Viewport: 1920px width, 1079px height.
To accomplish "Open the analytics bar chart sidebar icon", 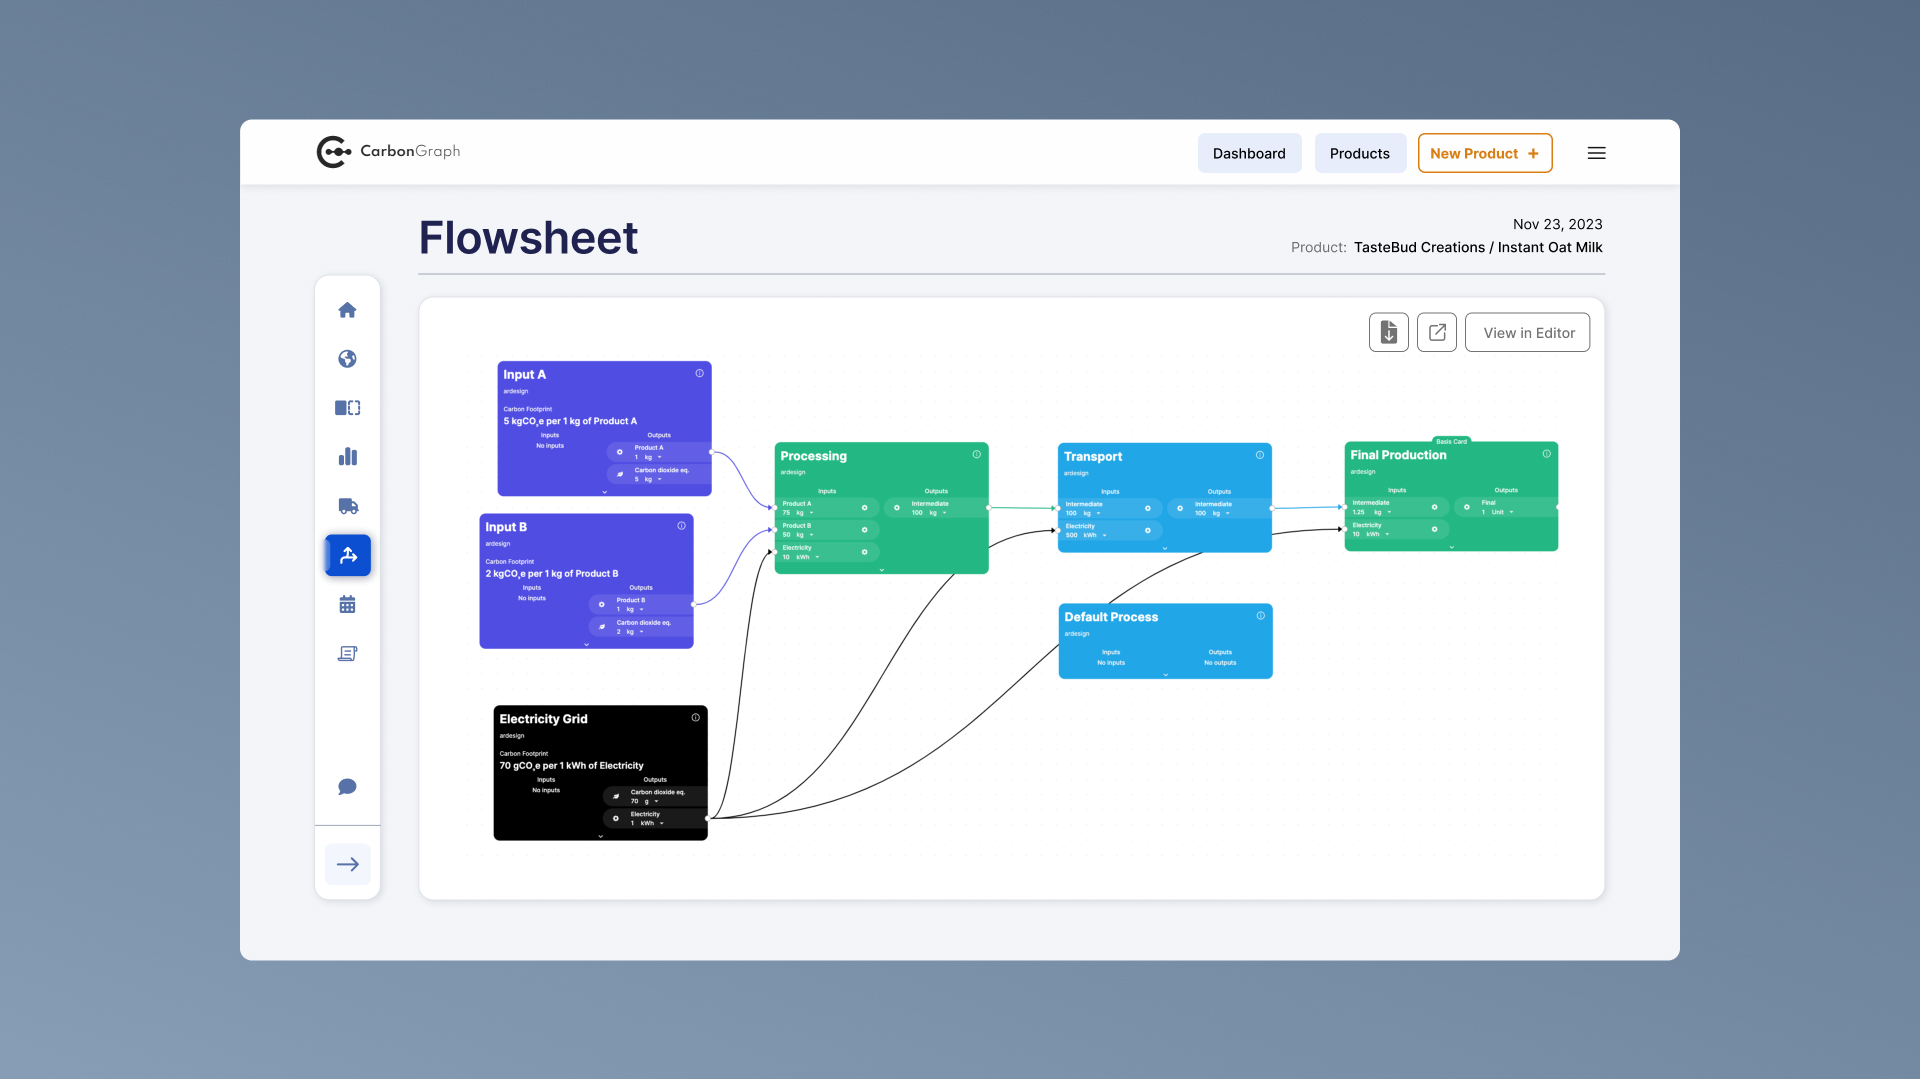I will [x=347, y=457].
